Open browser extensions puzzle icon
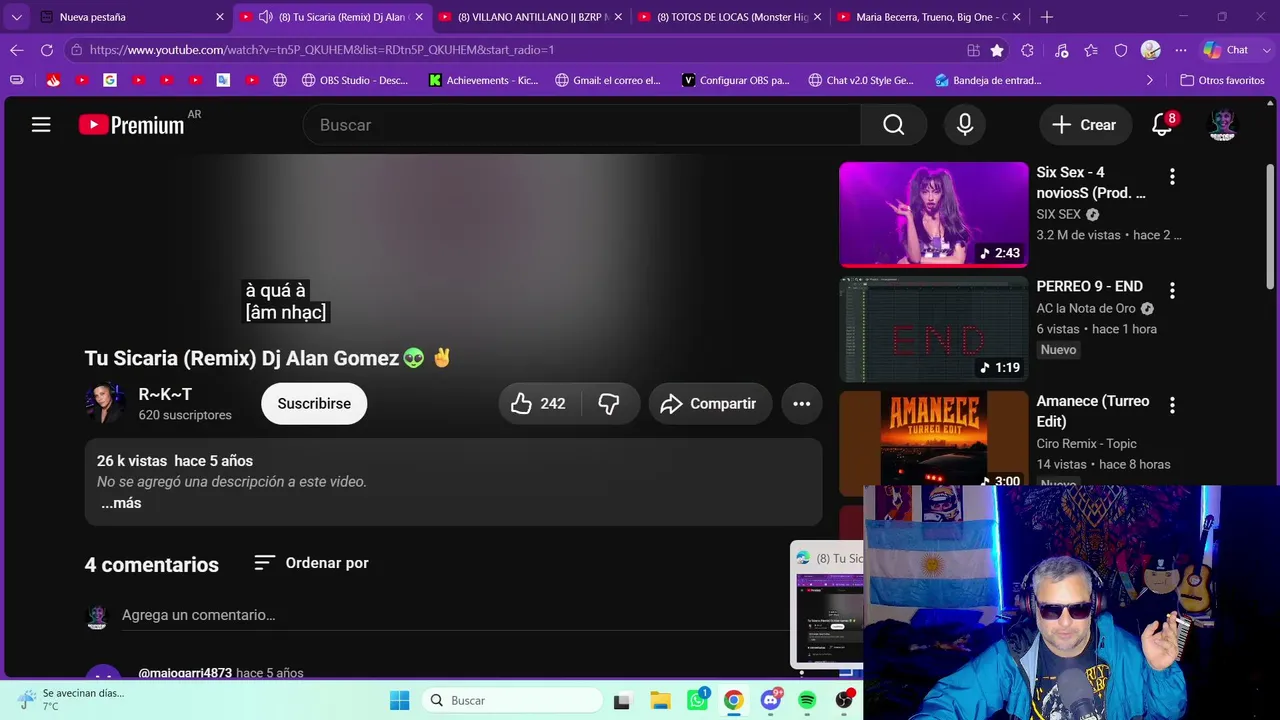Screen dimensions: 1280x720 1027,50
